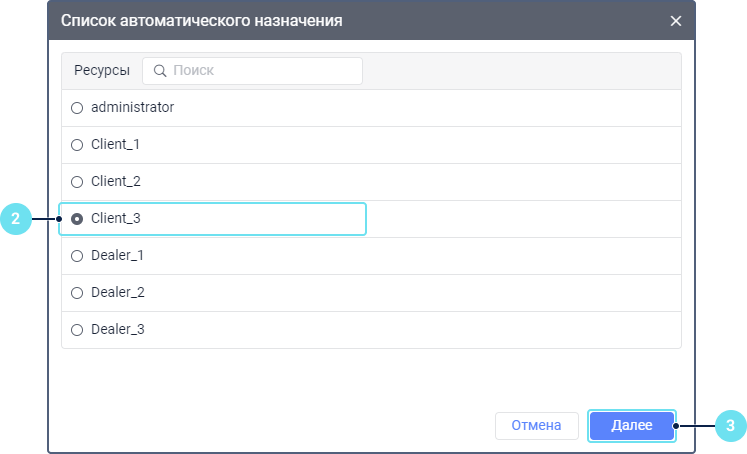Select the Client_3 radio button
This screenshot has width=747, height=454.
click(77, 219)
